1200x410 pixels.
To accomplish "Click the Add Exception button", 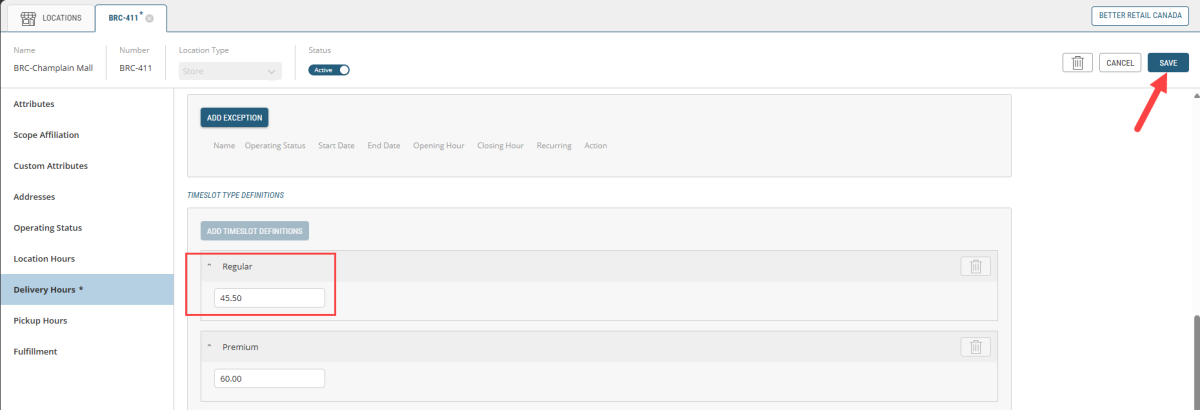I will pos(234,118).
